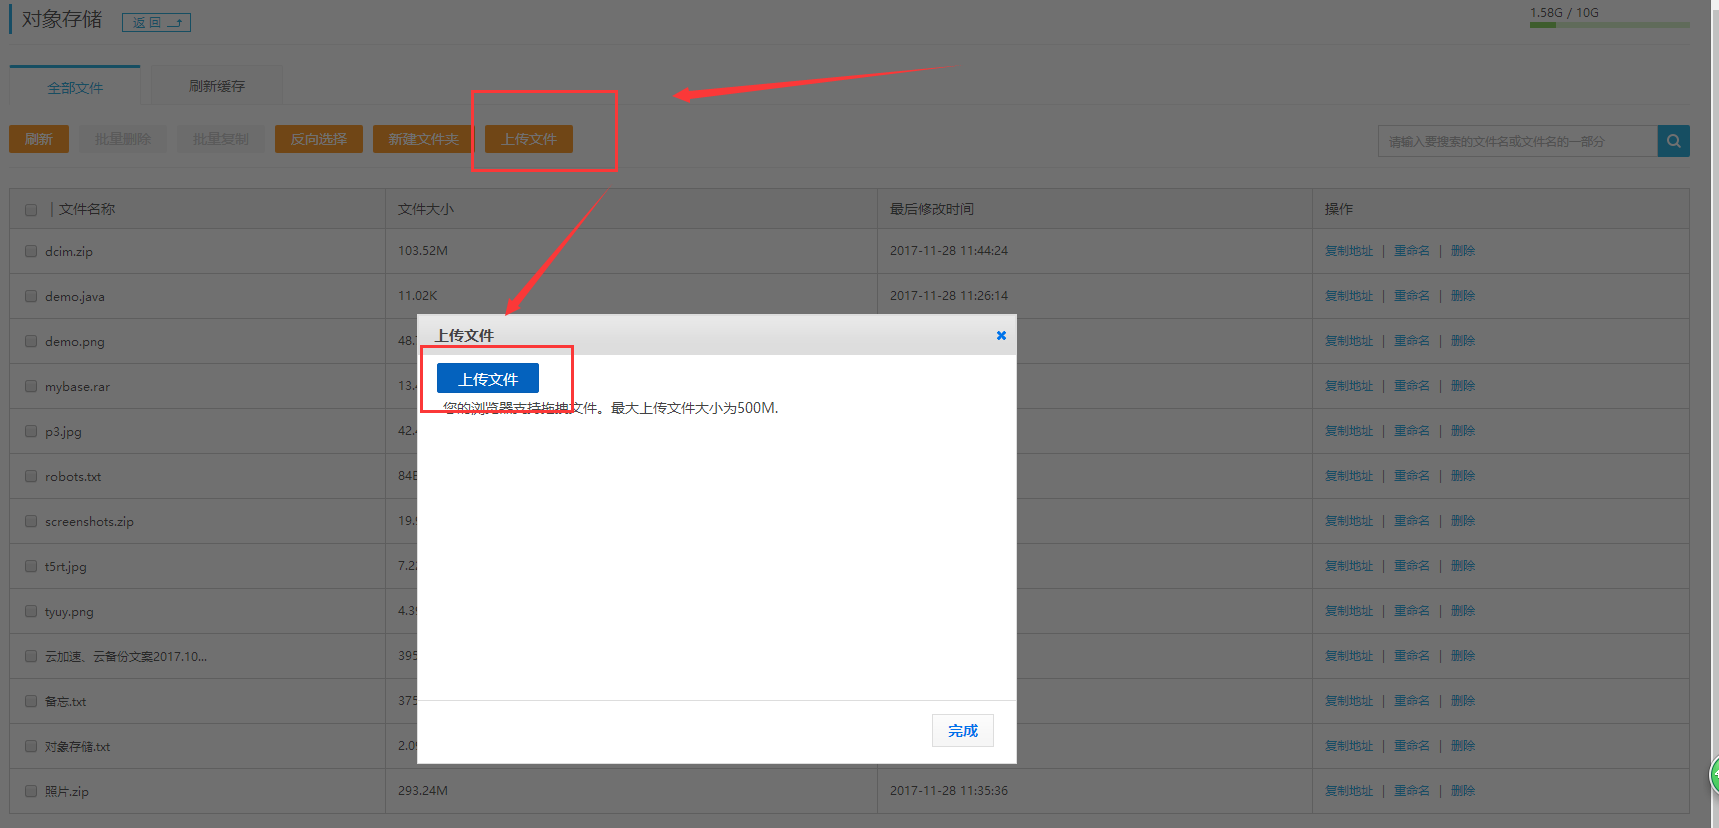Delete the 照片.zip file
Image resolution: width=1719 pixels, height=828 pixels.
[1462, 791]
